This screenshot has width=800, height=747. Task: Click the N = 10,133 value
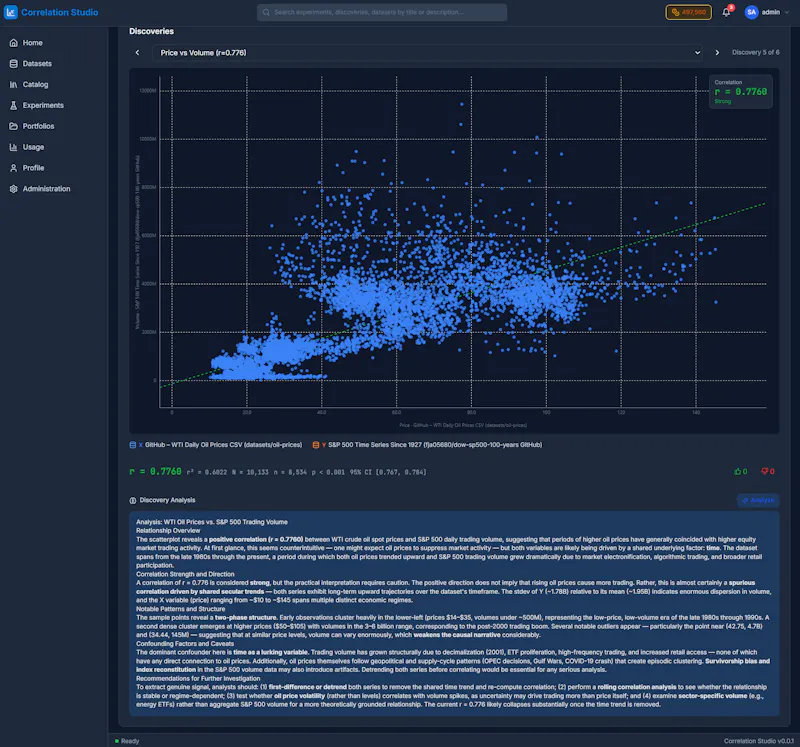[250, 472]
